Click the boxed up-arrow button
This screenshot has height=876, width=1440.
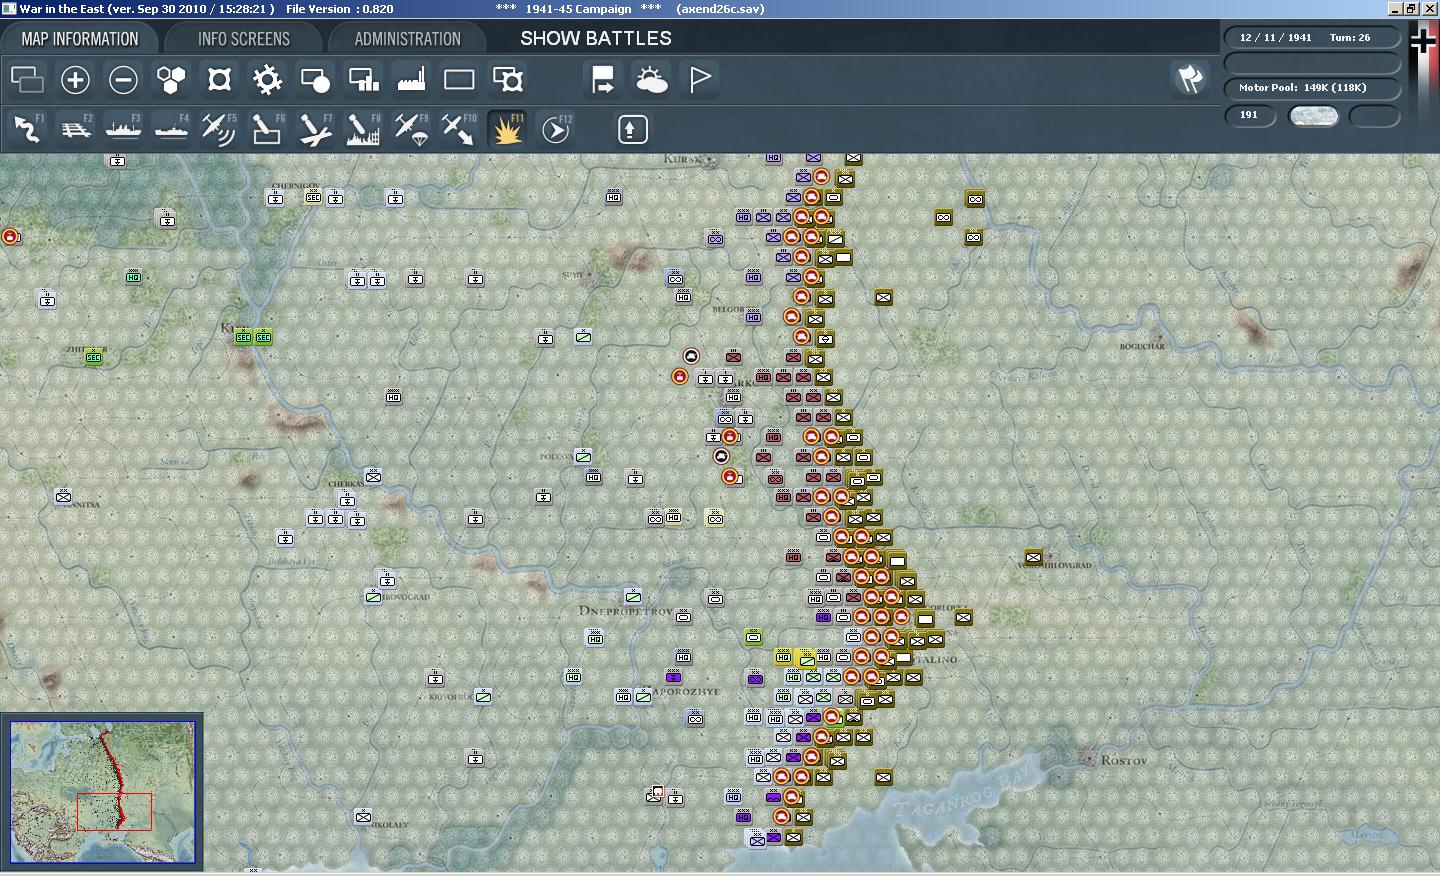pyautogui.click(x=632, y=129)
